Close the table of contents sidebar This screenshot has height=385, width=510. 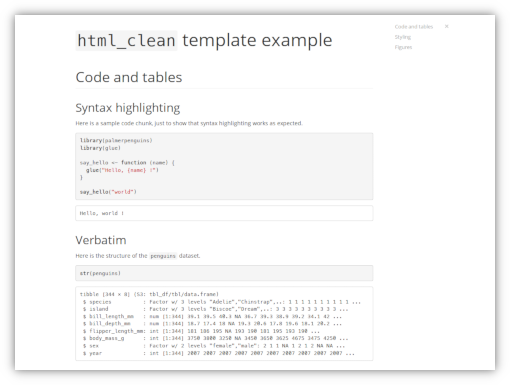[447, 26]
